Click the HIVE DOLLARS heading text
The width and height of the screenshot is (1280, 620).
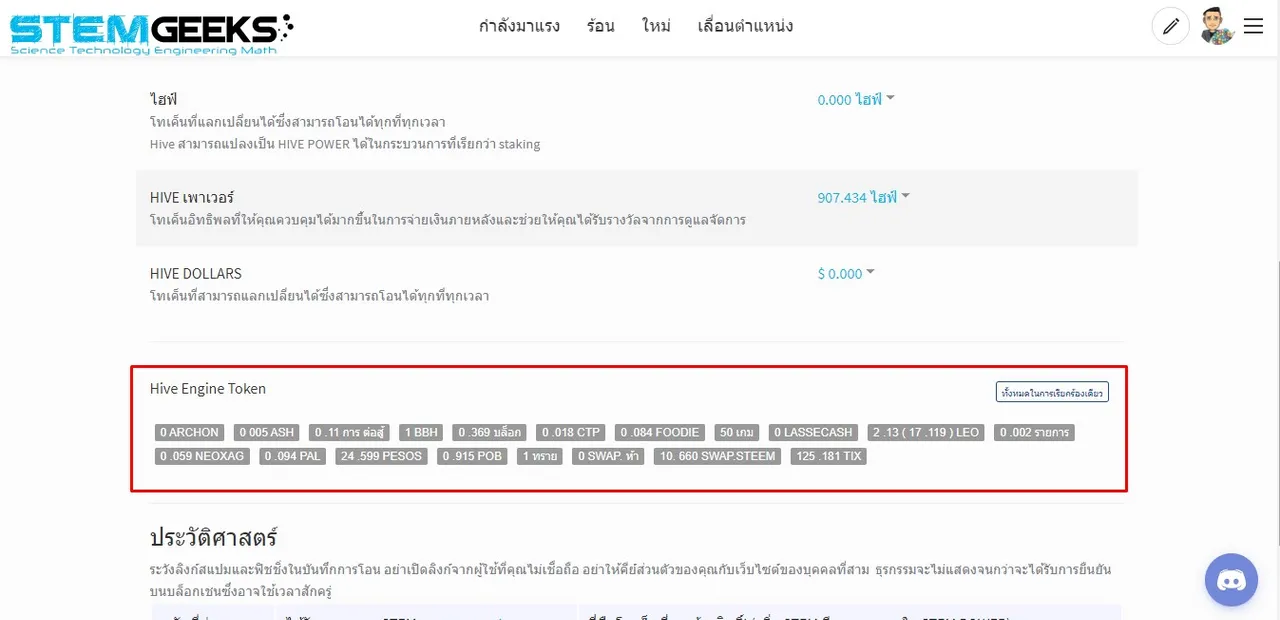[x=196, y=274]
